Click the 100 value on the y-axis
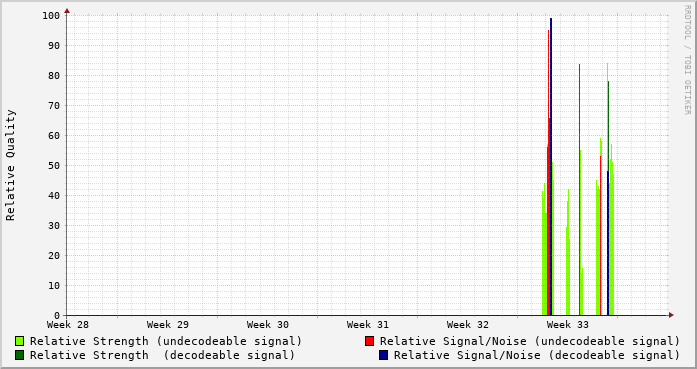The width and height of the screenshot is (697, 369). point(51,16)
